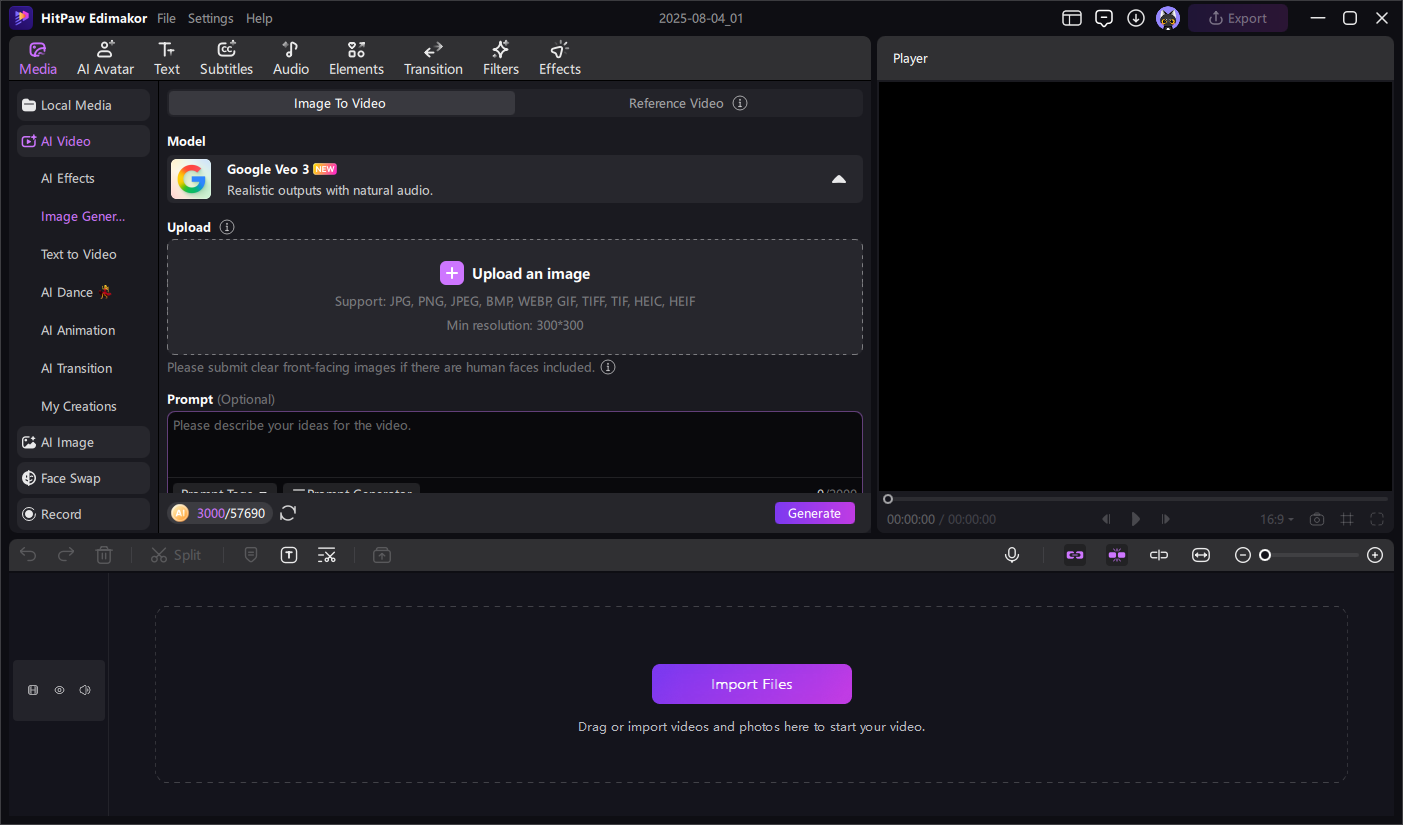
Task: Open the Elements tab
Action: (356, 59)
